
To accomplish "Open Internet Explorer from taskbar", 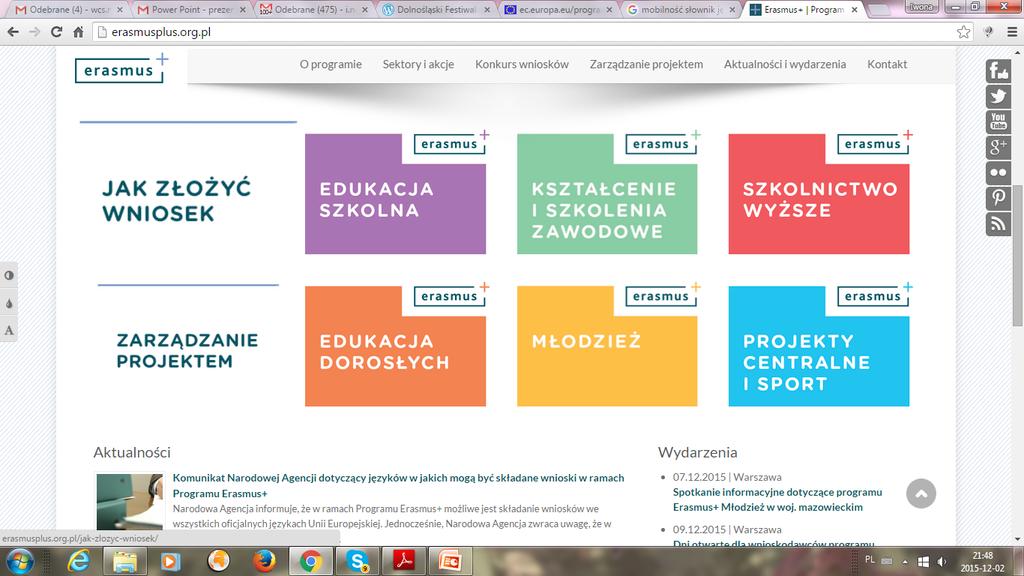I will 79,562.
